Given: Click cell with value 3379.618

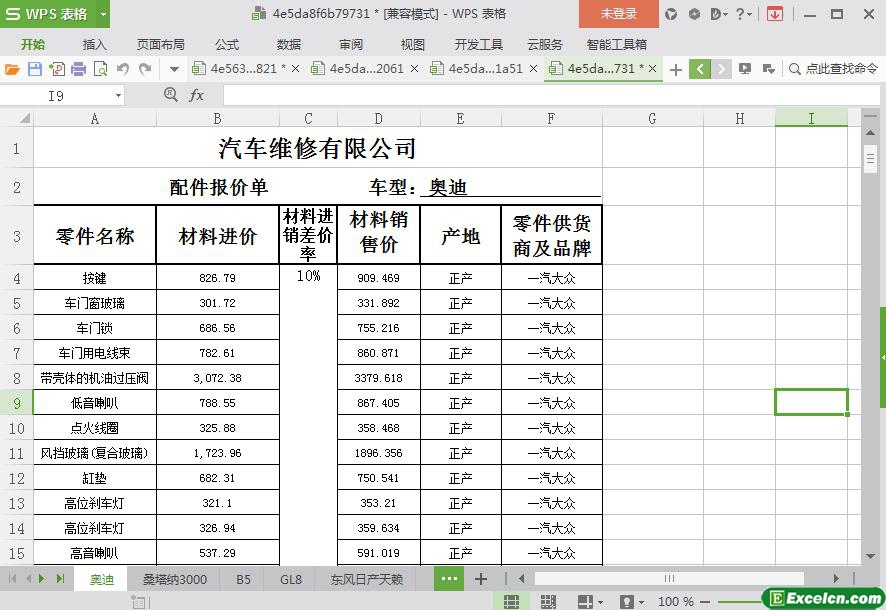Looking at the screenshot, I should [379, 378].
